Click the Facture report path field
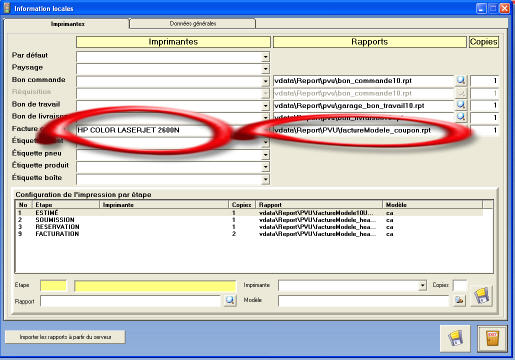515x360 pixels. click(363, 130)
